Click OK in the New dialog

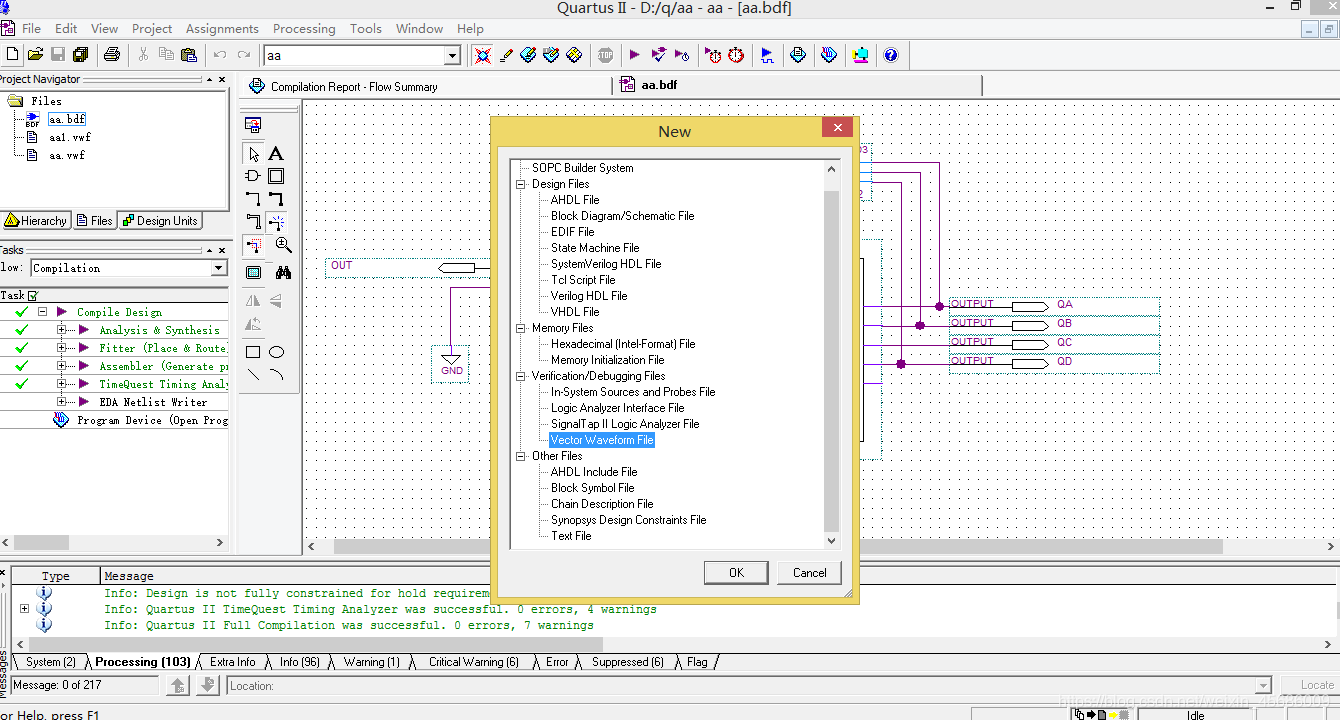(736, 573)
